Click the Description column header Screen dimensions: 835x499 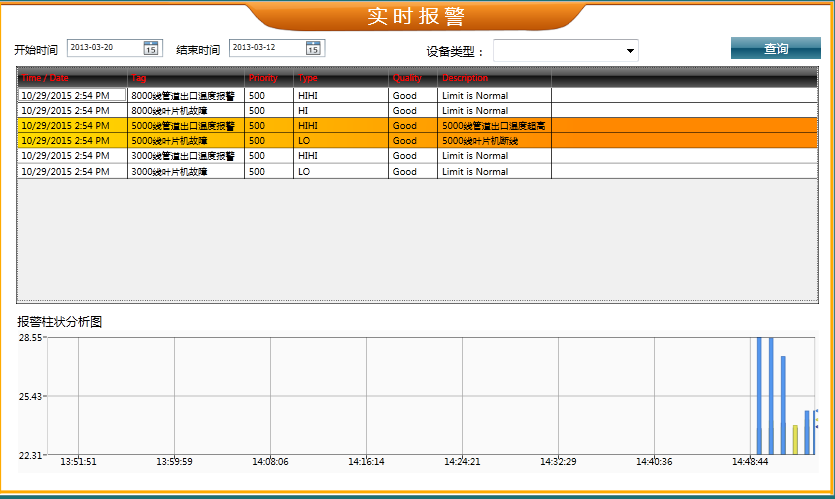[x=494, y=78]
